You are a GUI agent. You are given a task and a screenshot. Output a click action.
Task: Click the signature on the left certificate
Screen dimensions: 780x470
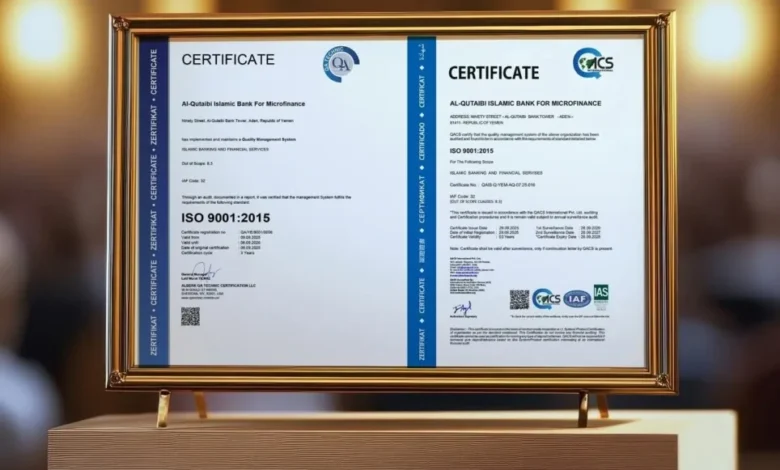coord(205,272)
